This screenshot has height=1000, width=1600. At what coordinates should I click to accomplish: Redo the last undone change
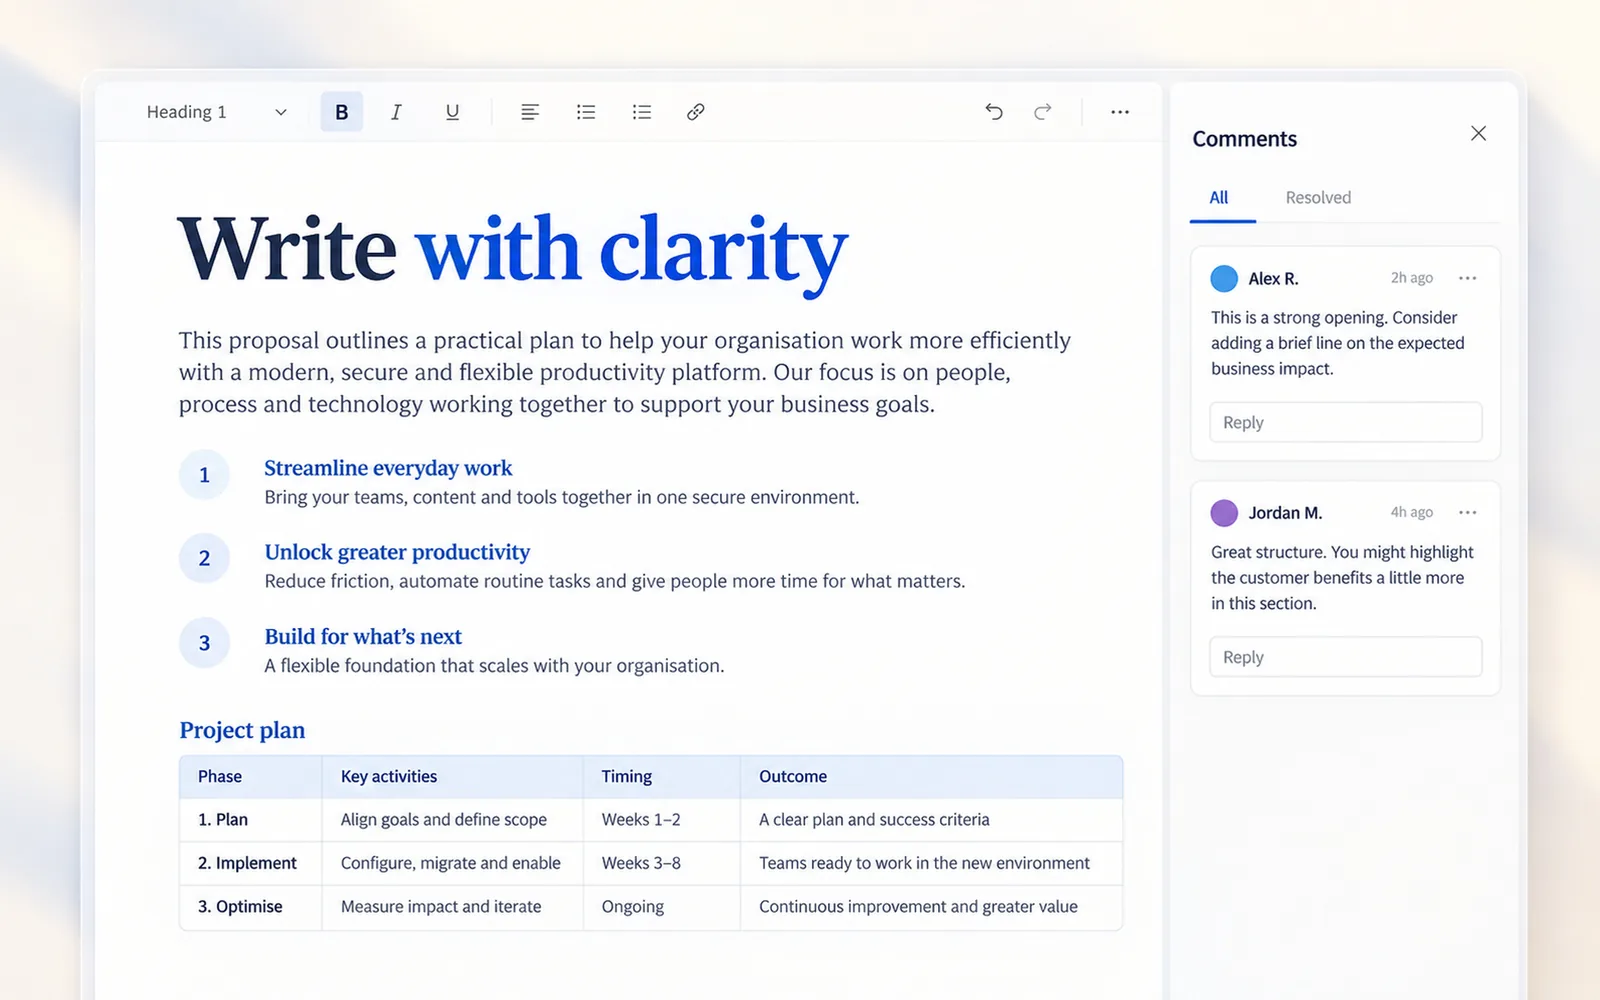1043,112
